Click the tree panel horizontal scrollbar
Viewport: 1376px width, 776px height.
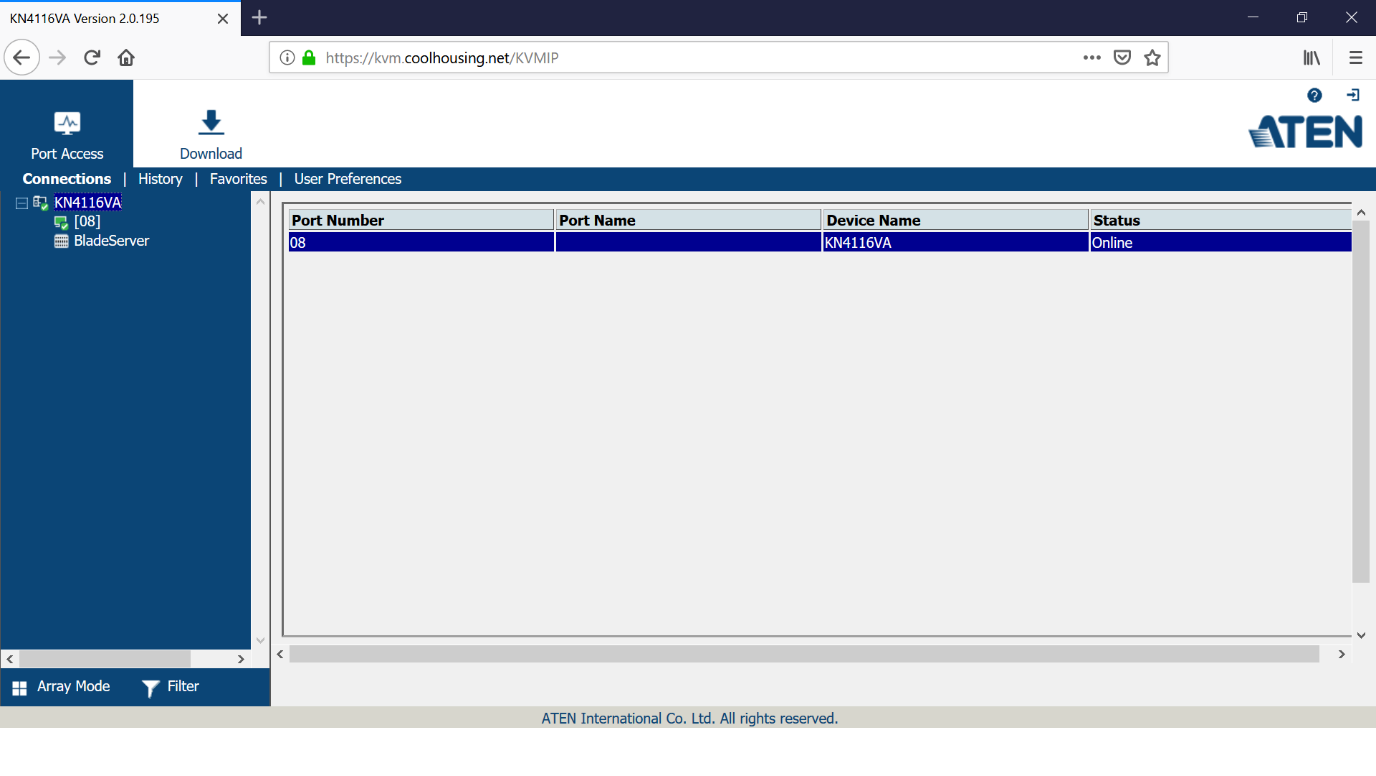point(104,659)
